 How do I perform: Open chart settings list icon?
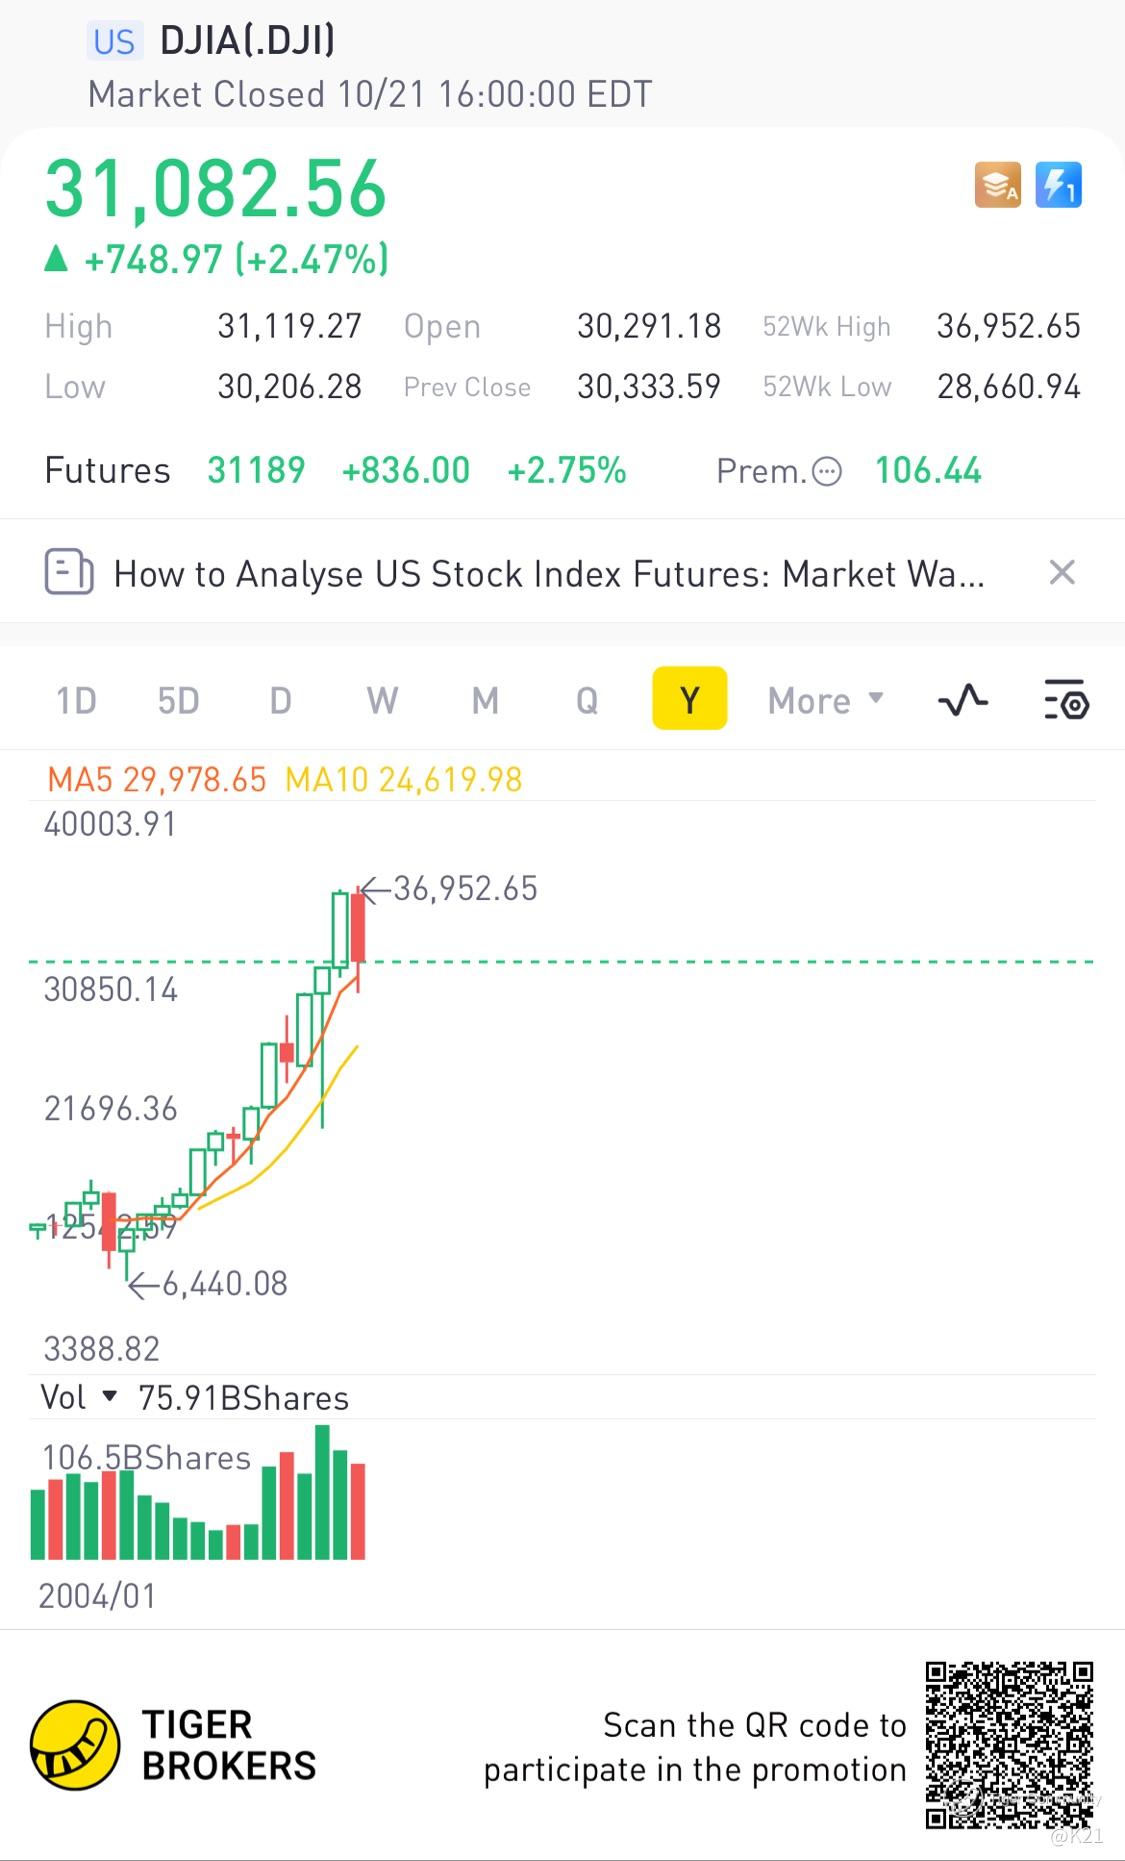tap(1066, 700)
